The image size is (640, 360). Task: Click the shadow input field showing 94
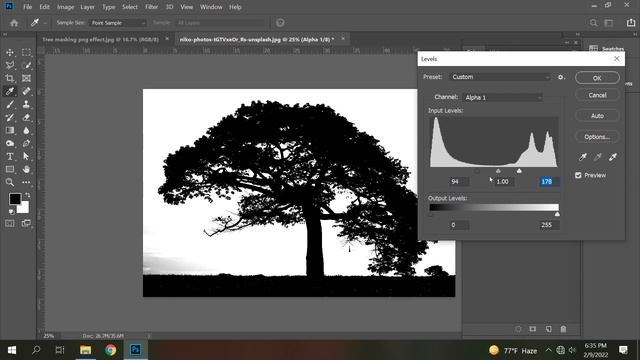tap(459, 182)
